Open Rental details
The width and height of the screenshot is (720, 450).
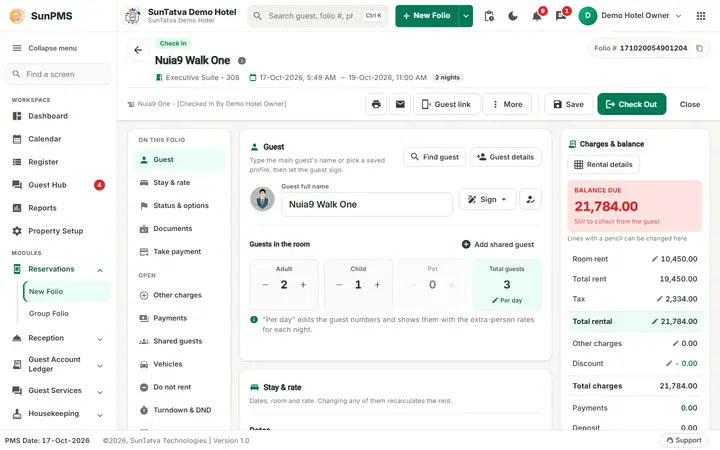pos(603,164)
